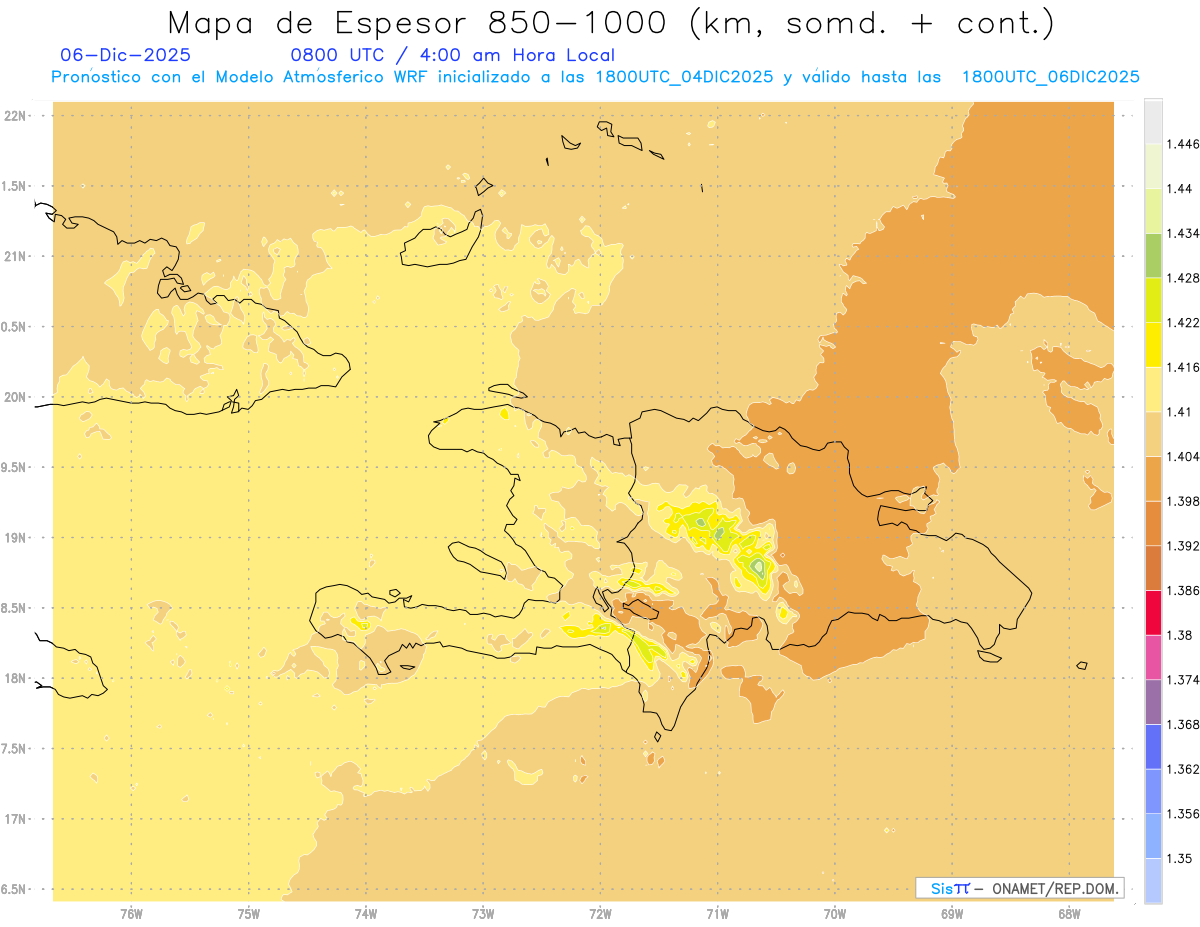1200x927 pixels.
Task: Click the '74W' longitude label
Action: (x=366, y=913)
